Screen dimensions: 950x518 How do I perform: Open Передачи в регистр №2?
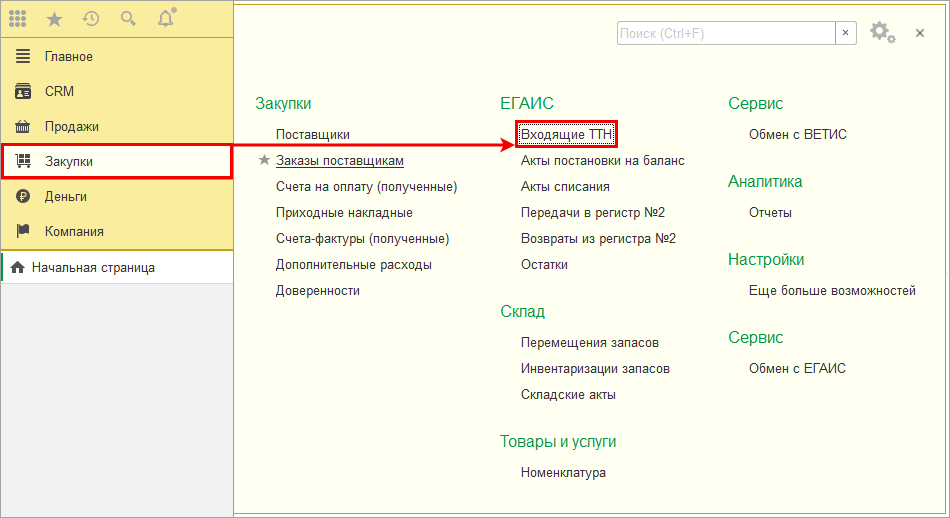click(593, 213)
